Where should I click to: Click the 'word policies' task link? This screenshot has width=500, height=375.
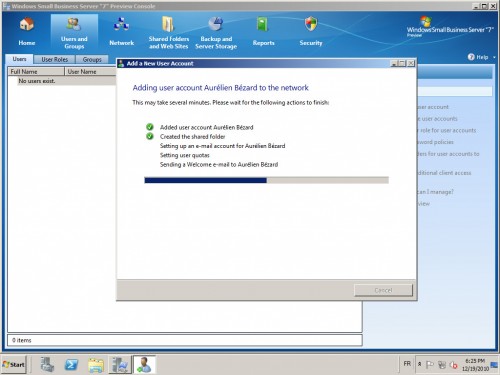pyautogui.click(x=436, y=142)
